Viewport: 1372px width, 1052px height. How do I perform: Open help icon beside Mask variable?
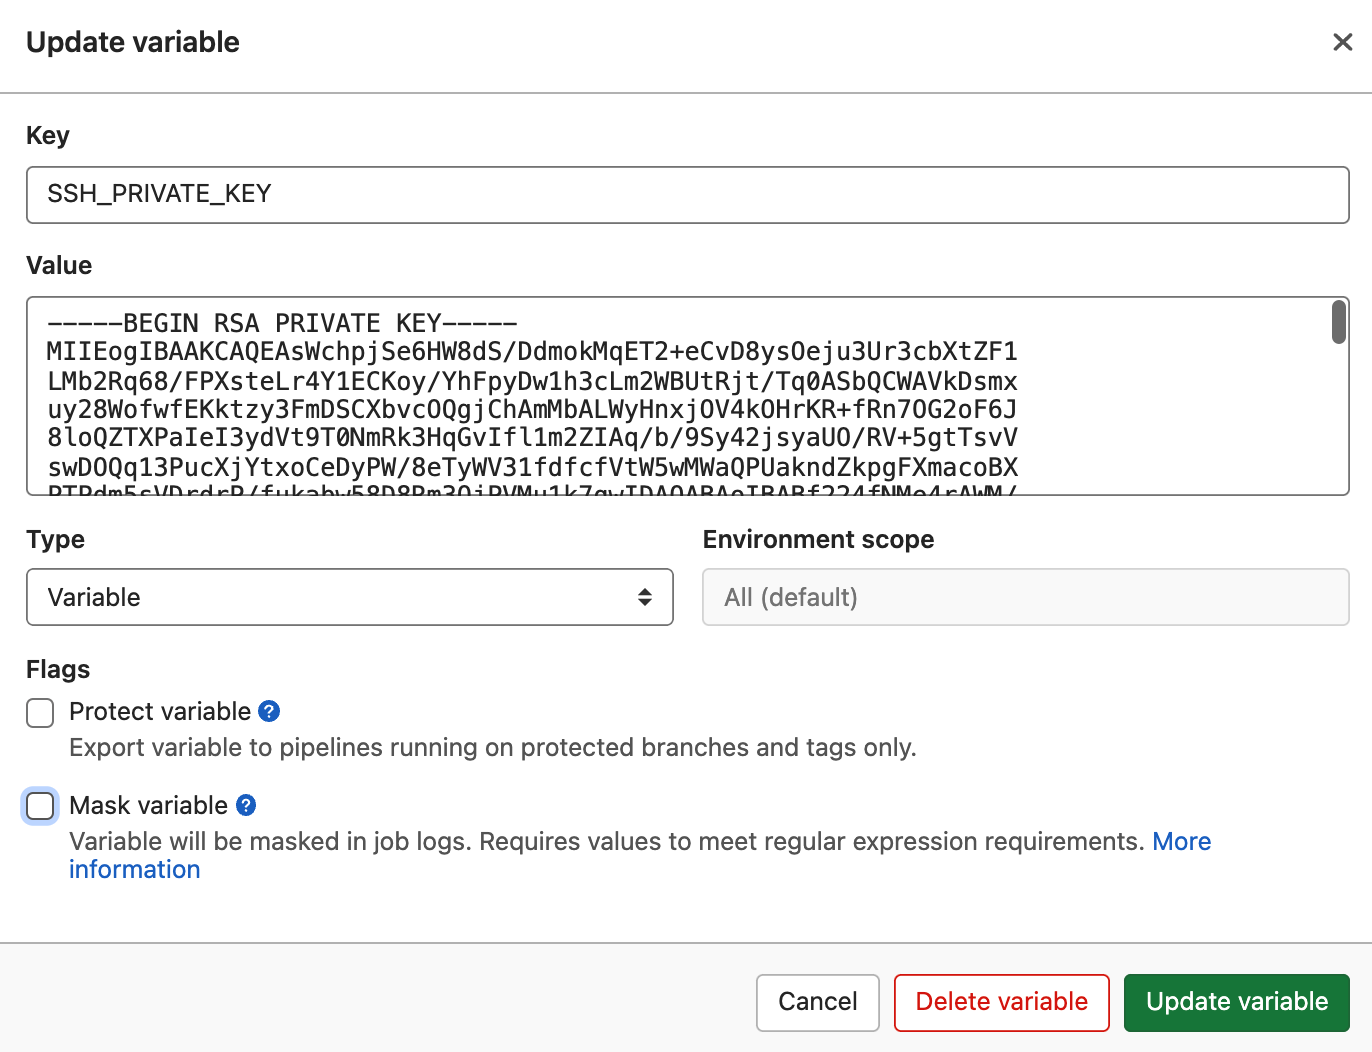(x=246, y=805)
